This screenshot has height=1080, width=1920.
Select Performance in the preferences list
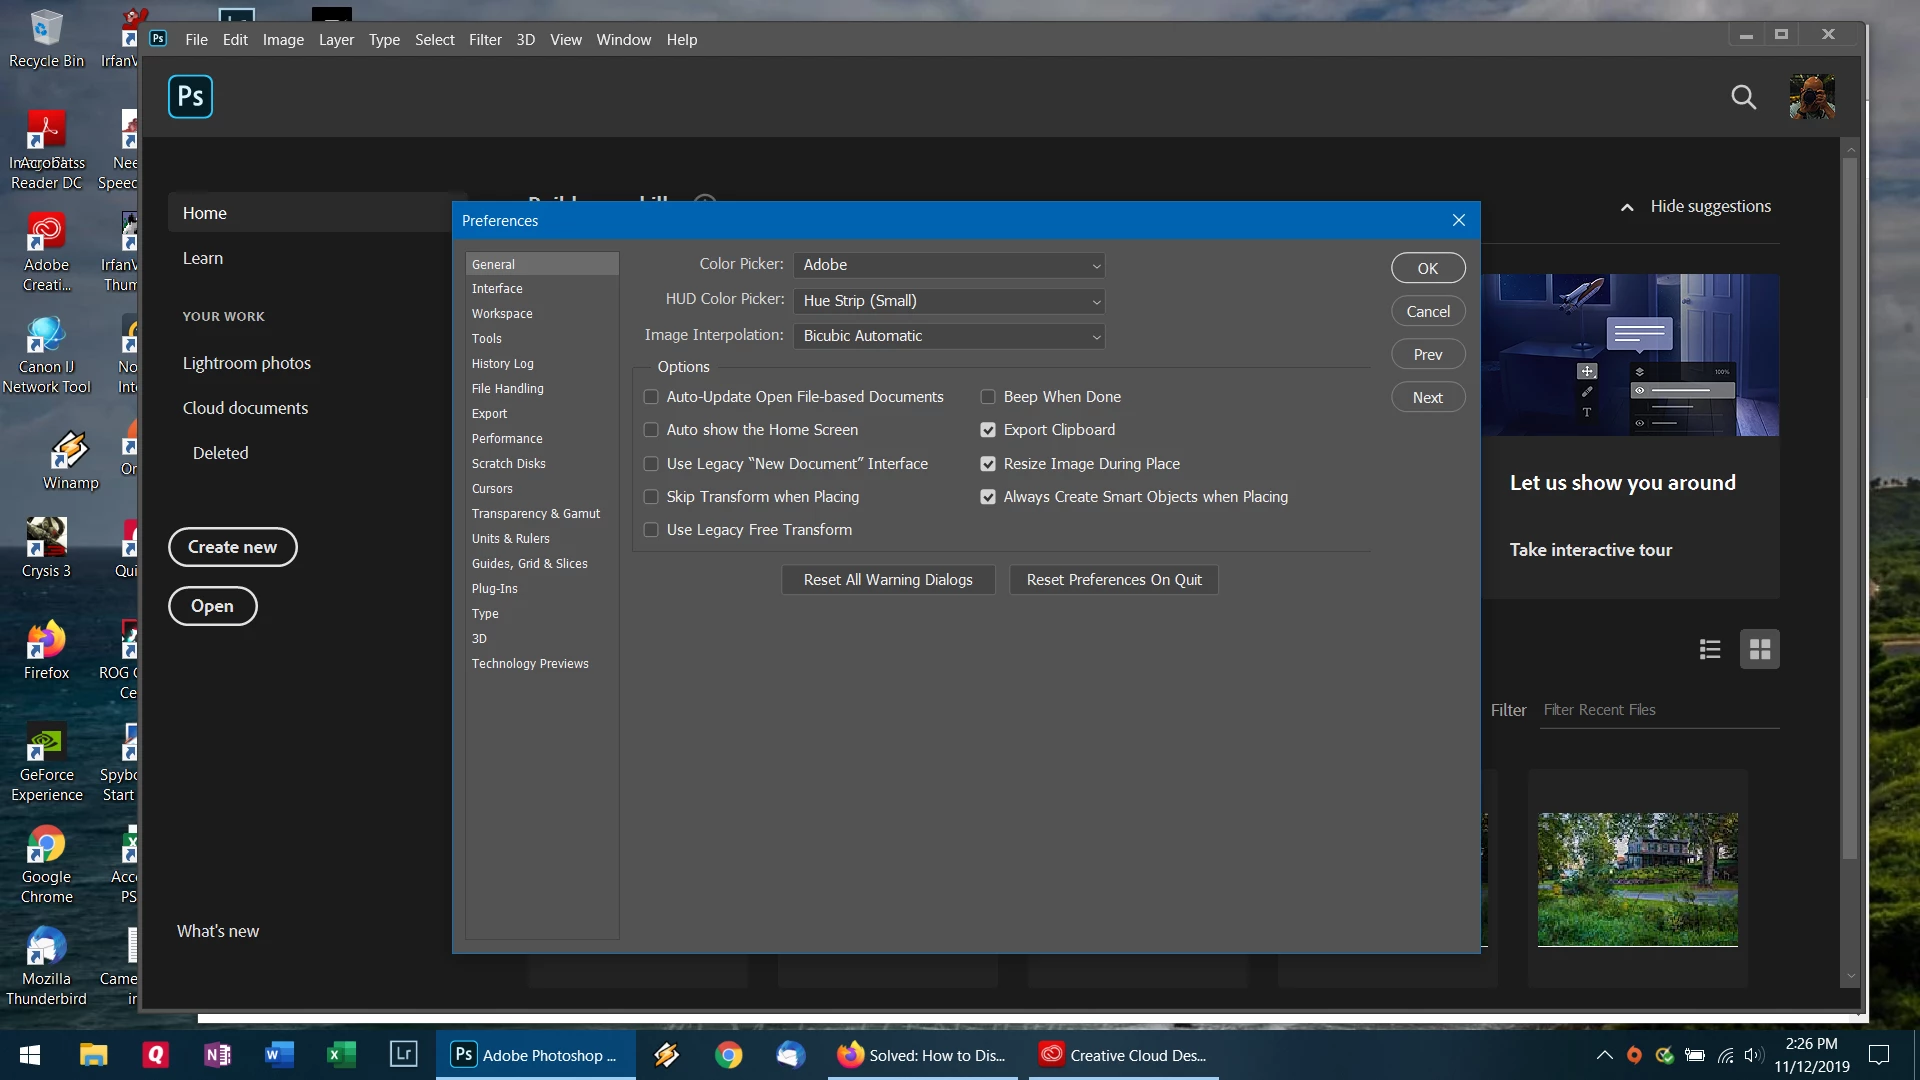pos(507,439)
